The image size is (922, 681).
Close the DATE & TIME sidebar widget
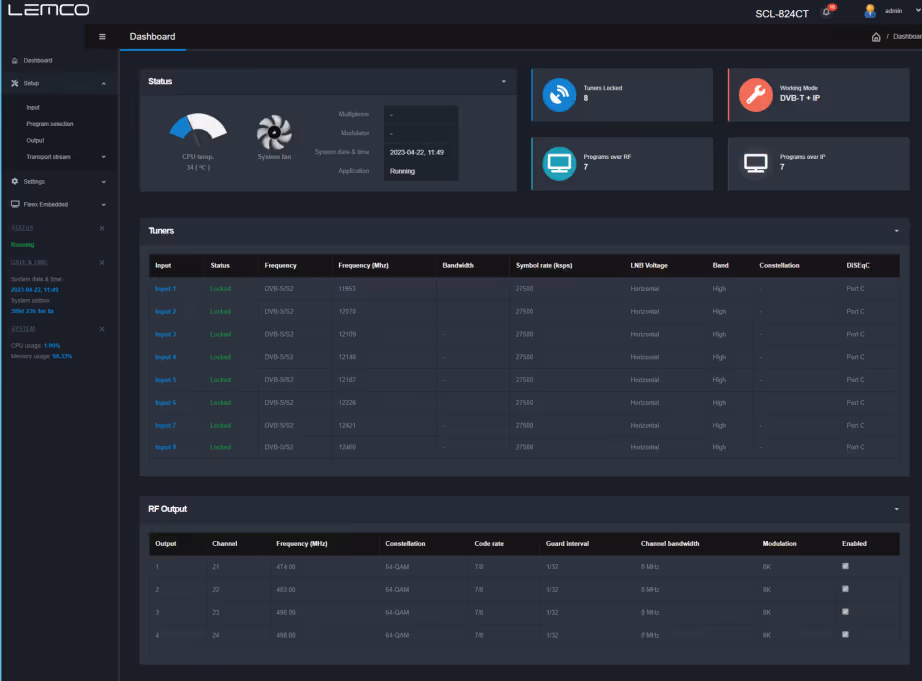pos(102,262)
